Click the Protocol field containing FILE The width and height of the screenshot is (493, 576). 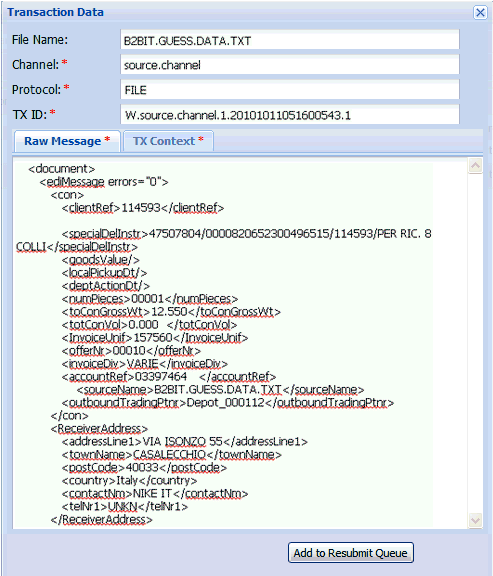click(289, 90)
